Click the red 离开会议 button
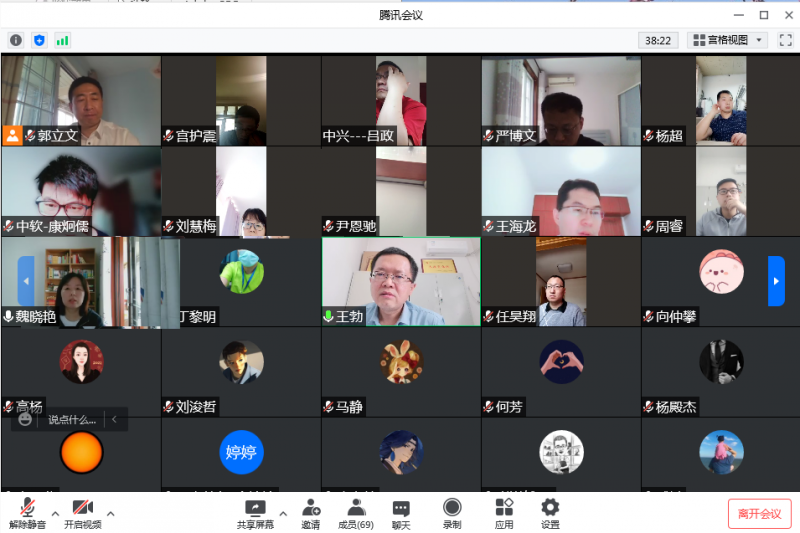 click(759, 514)
